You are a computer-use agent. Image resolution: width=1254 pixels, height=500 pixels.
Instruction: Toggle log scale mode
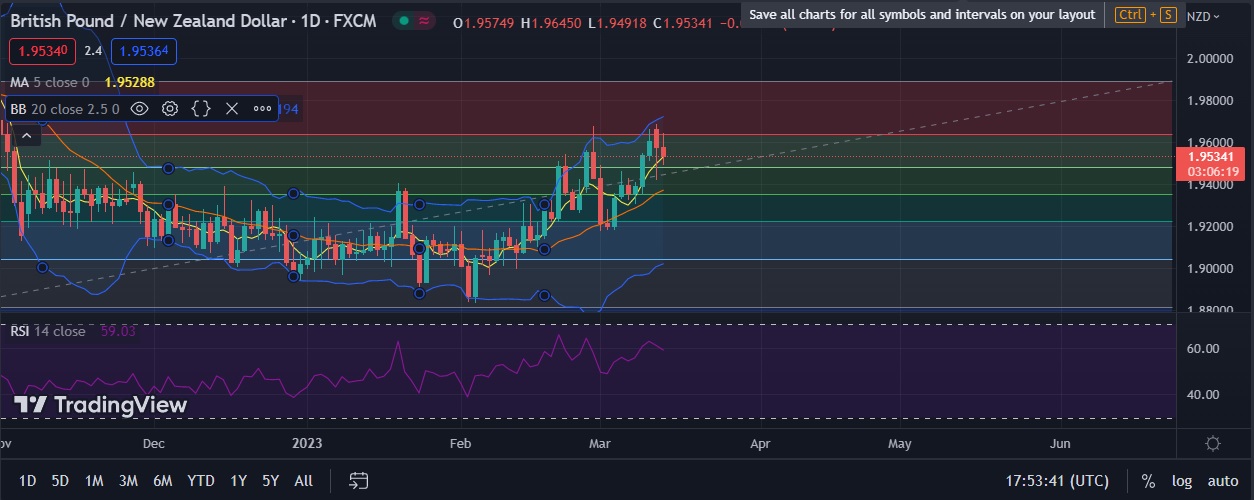(1181, 481)
